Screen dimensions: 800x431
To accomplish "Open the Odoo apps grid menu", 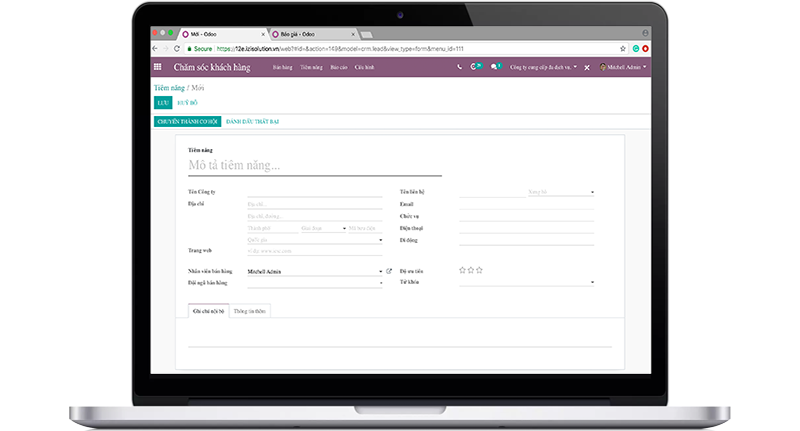I will click(157, 67).
